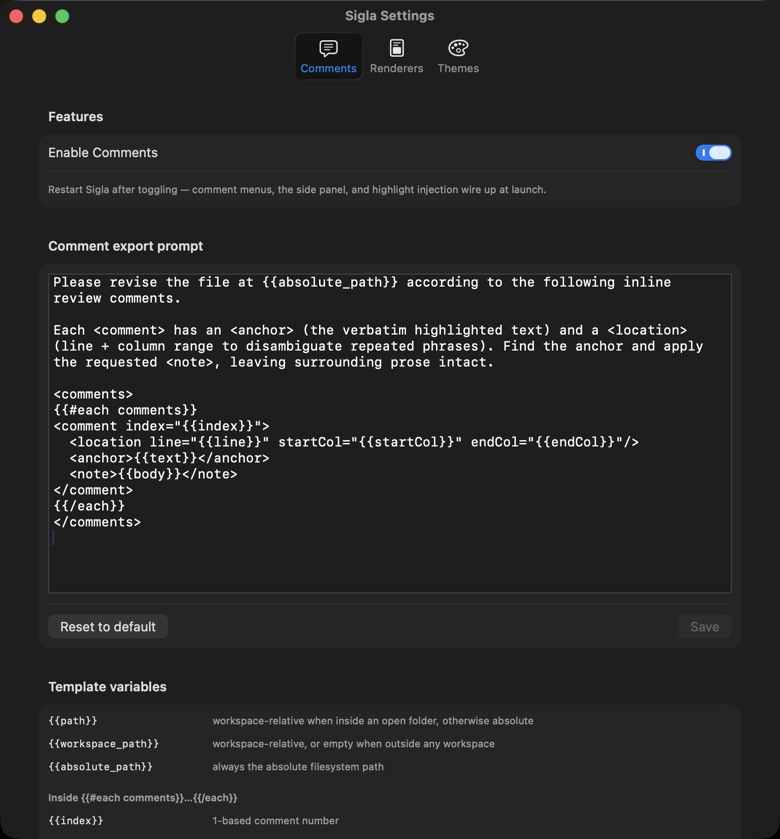The height and width of the screenshot is (839, 780).
Task: Click the restart Sigla hint text
Action: [x=297, y=189]
